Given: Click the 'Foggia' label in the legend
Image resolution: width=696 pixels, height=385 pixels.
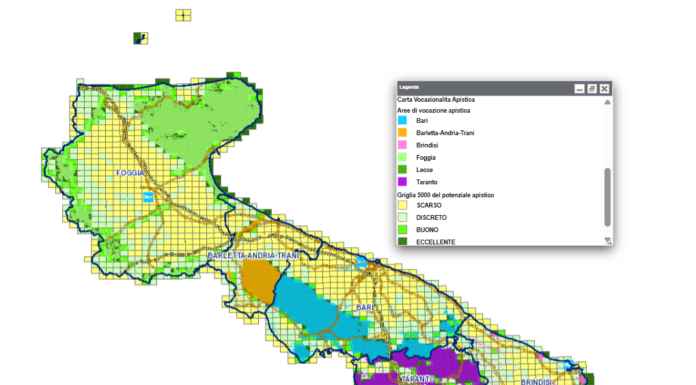Looking at the screenshot, I should pyautogui.click(x=426, y=158).
